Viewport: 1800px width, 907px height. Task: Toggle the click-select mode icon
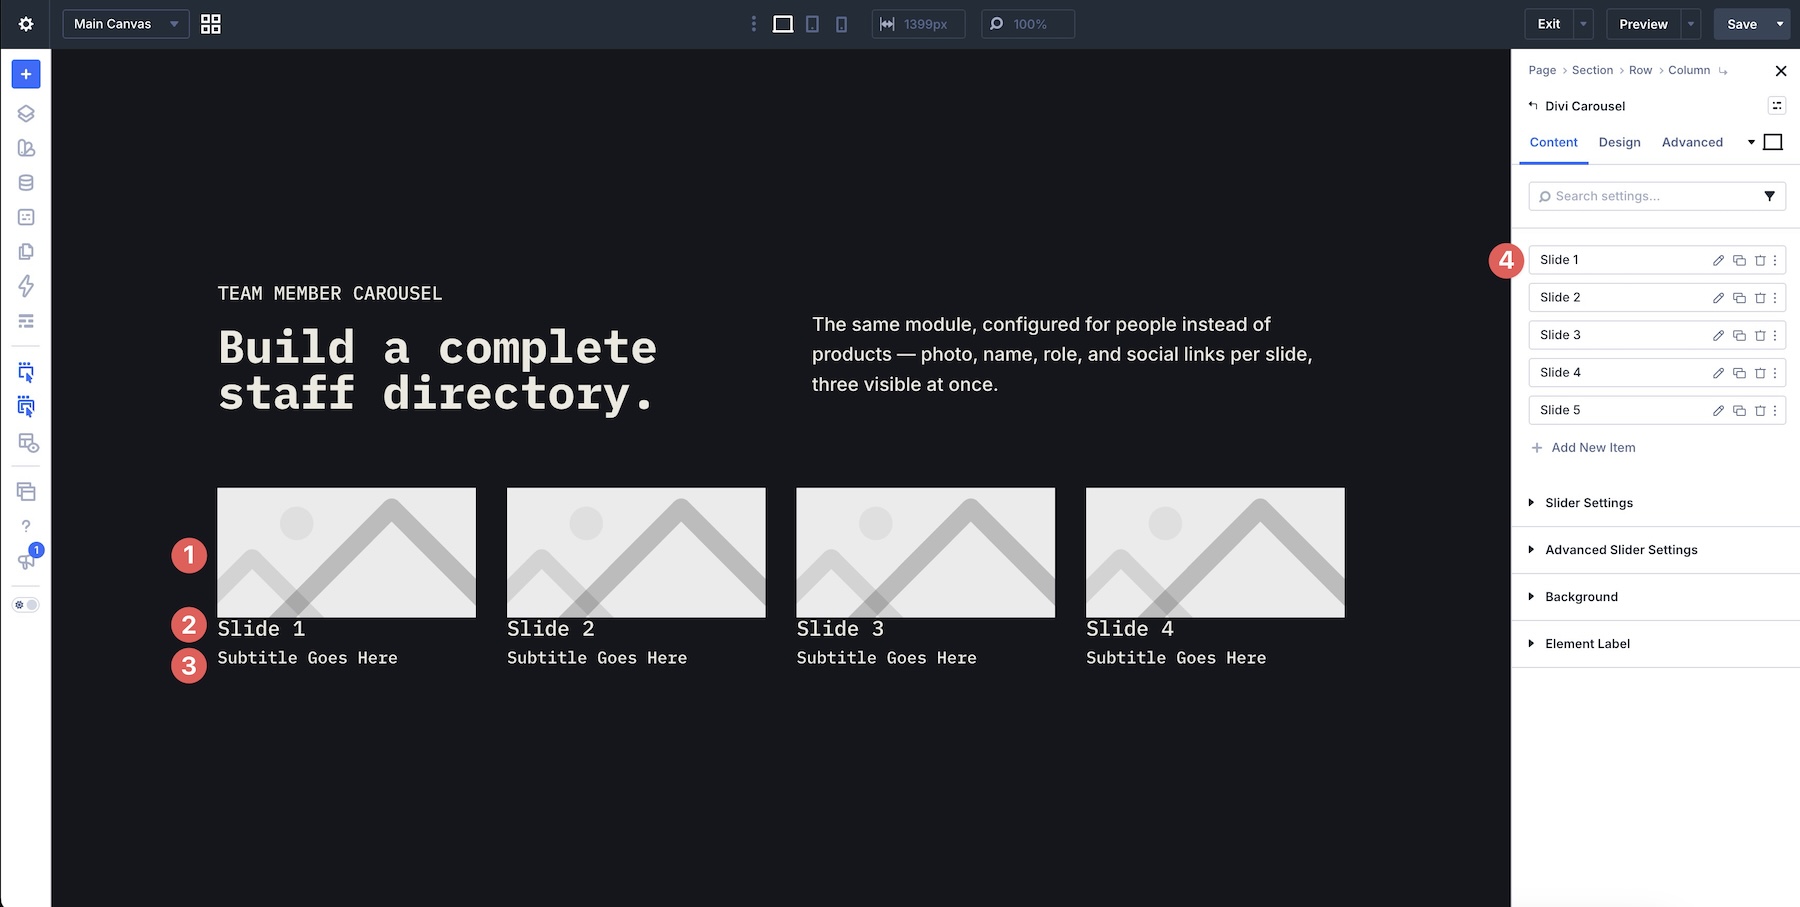pos(26,373)
